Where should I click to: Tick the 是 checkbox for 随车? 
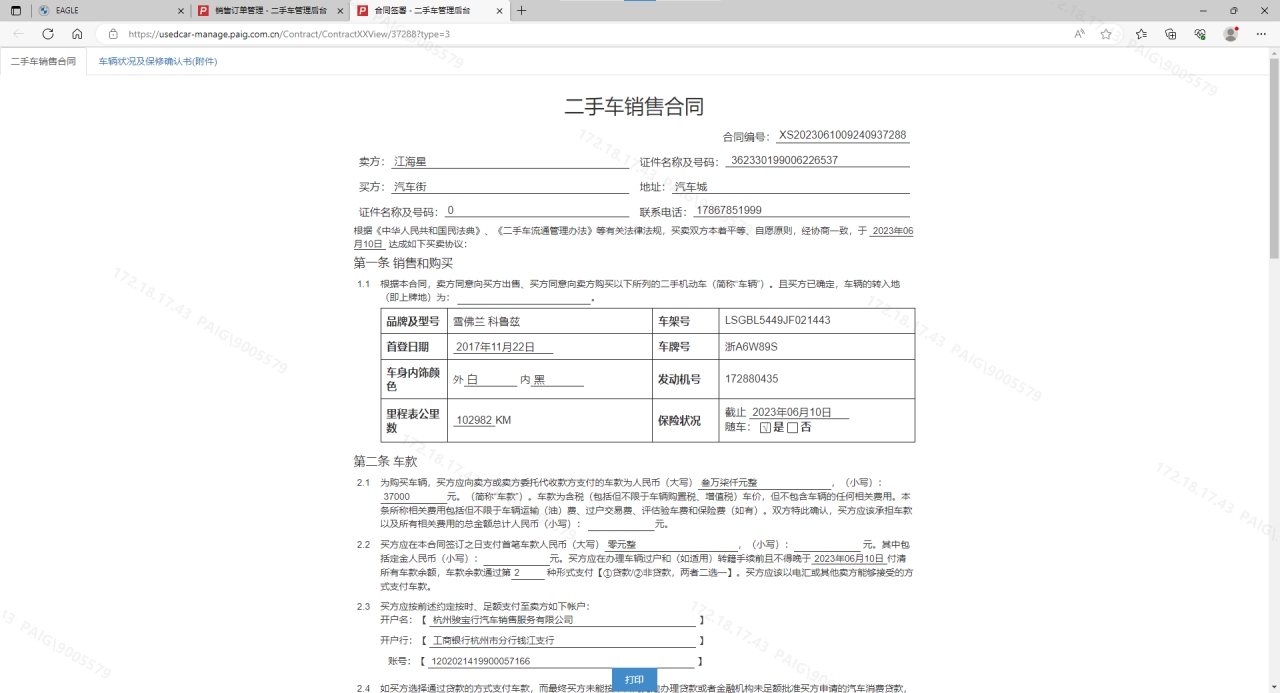coord(765,428)
